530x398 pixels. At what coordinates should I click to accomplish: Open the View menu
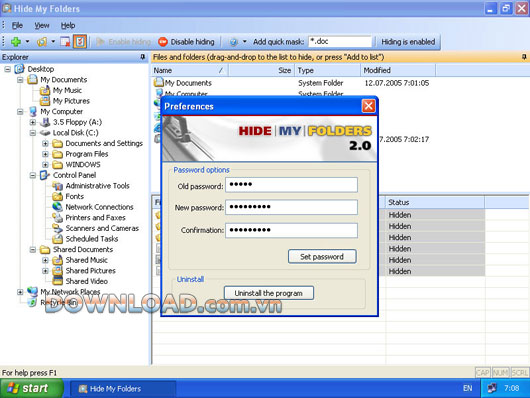click(x=42, y=25)
